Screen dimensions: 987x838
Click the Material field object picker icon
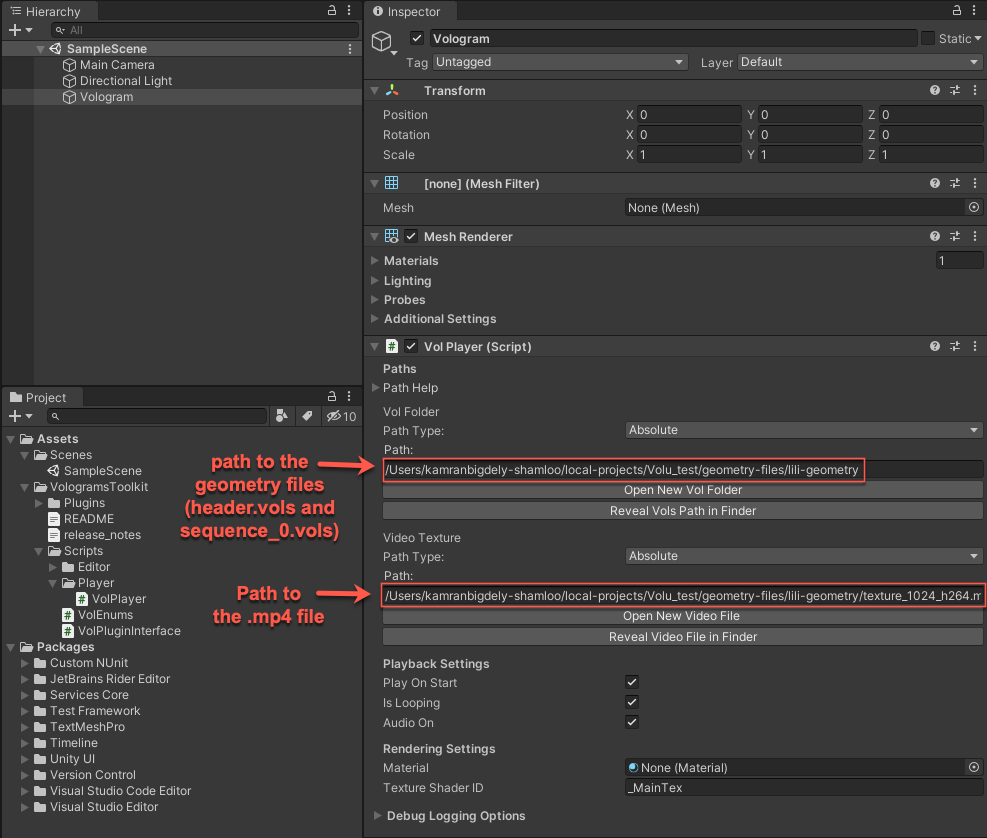(973, 768)
